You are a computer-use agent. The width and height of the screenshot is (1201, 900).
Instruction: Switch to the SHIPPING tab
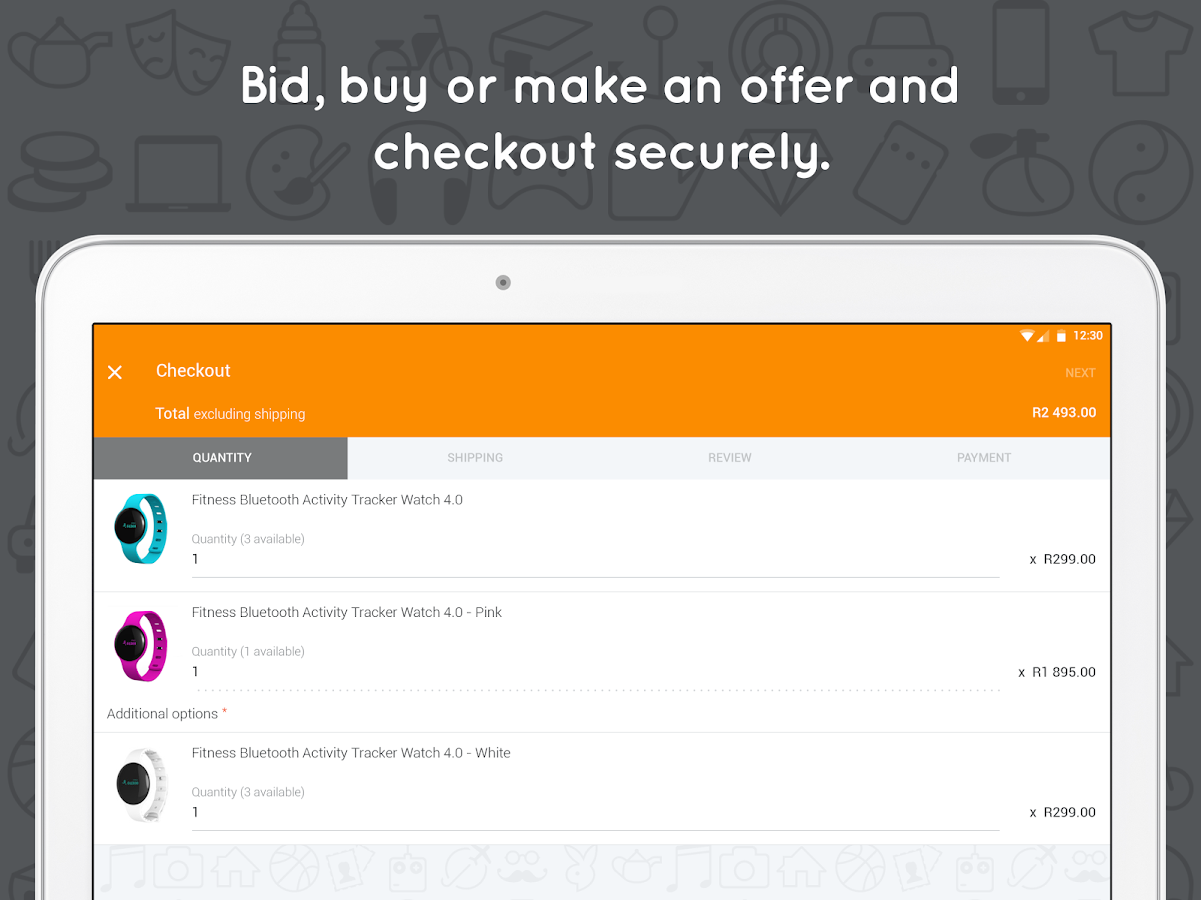pos(475,457)
